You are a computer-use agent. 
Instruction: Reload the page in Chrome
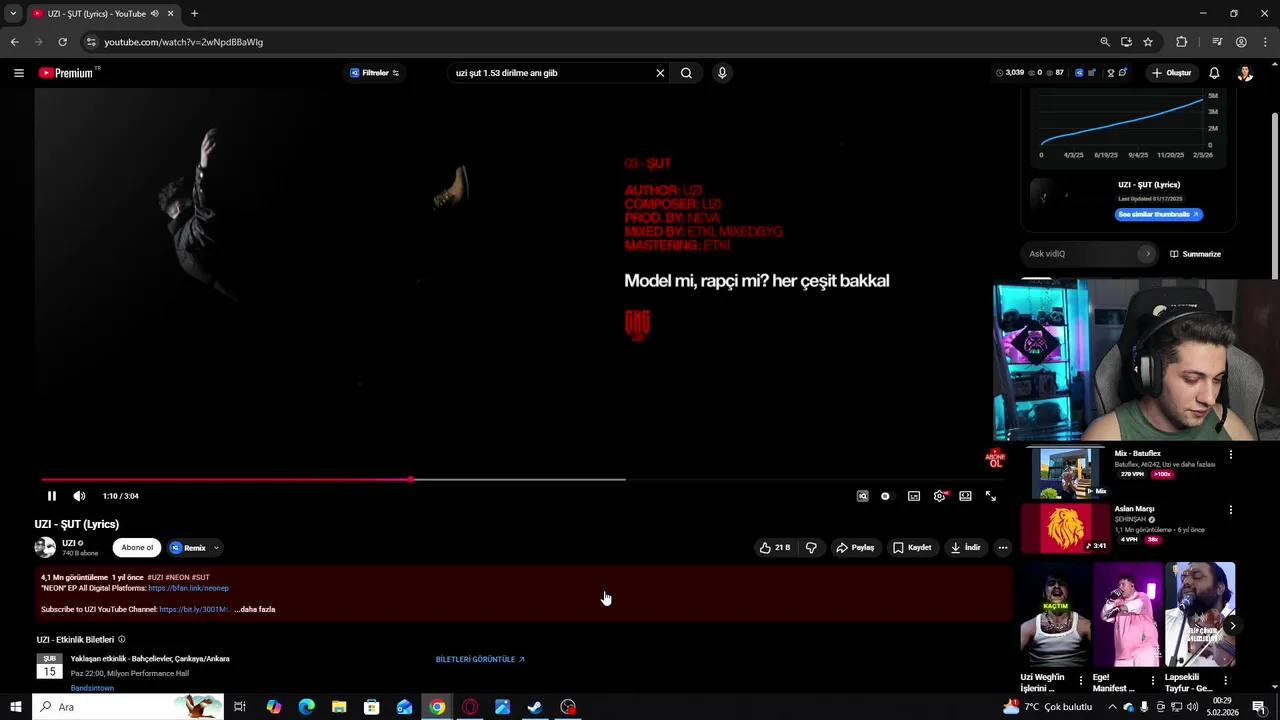pos(62,42)
